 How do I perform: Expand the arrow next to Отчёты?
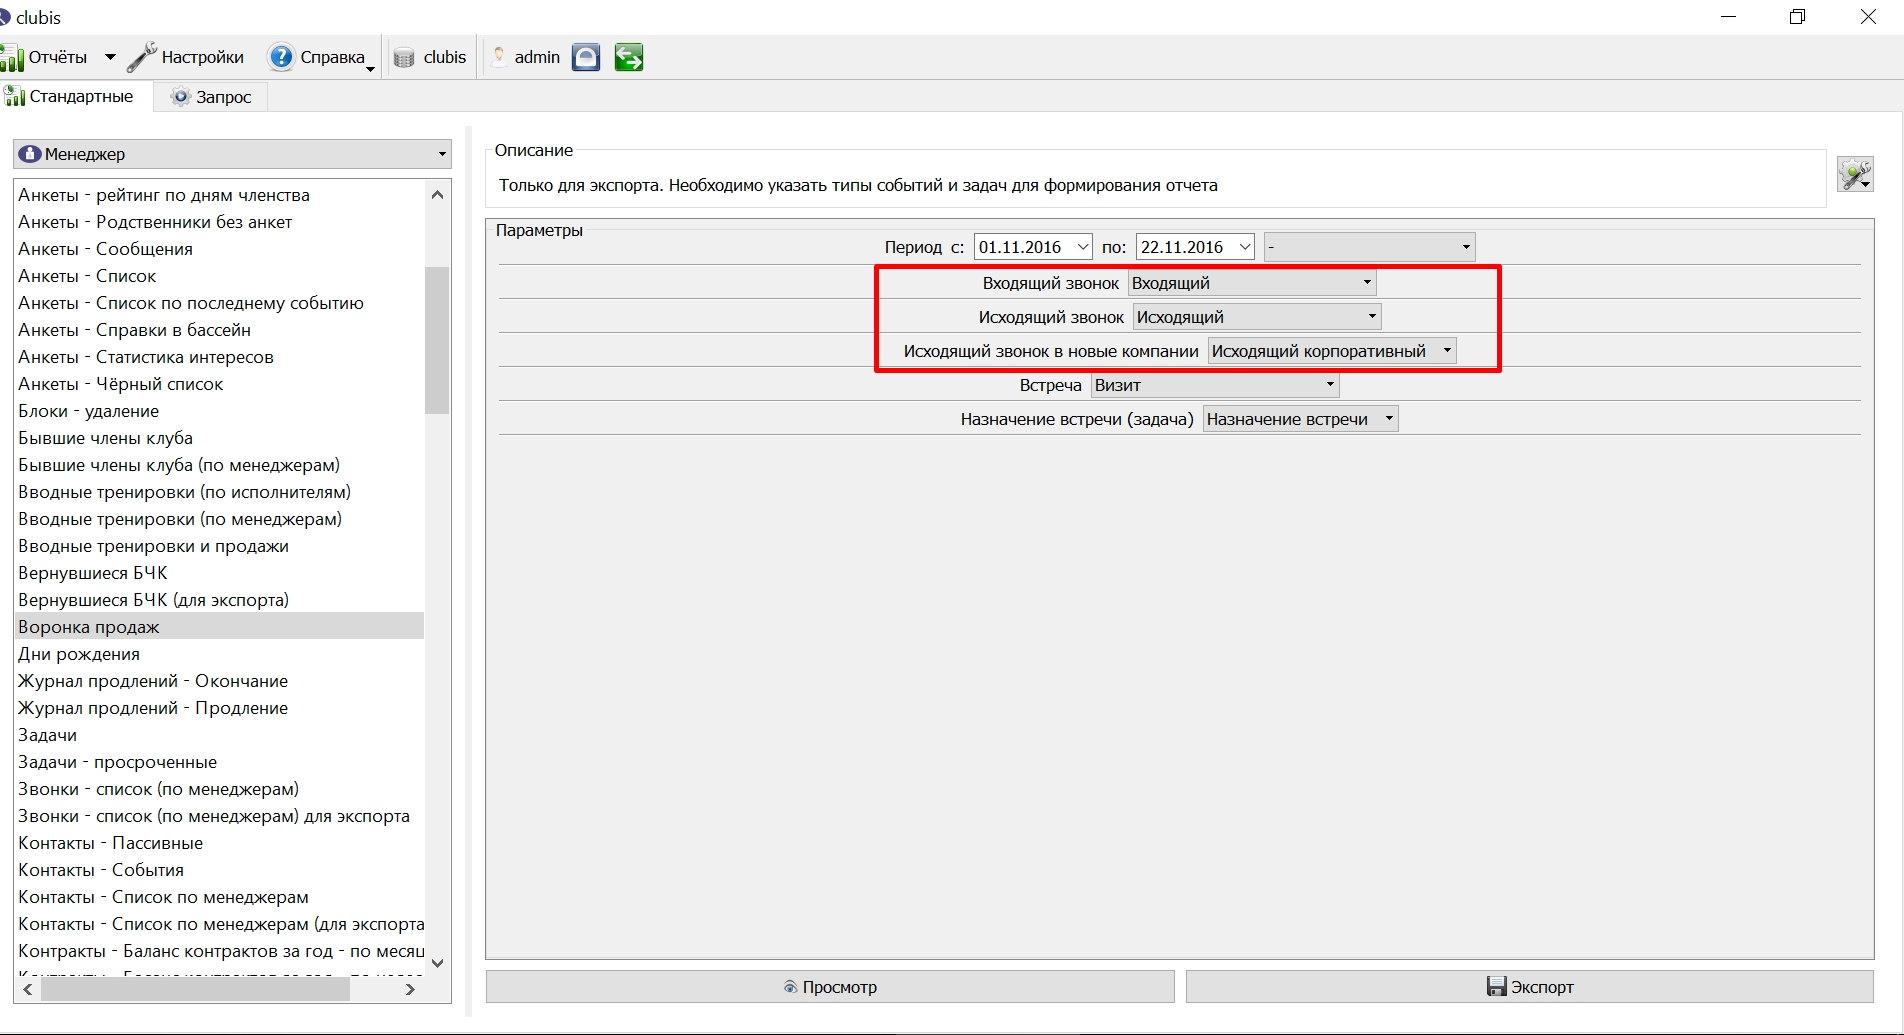[110, 58]
